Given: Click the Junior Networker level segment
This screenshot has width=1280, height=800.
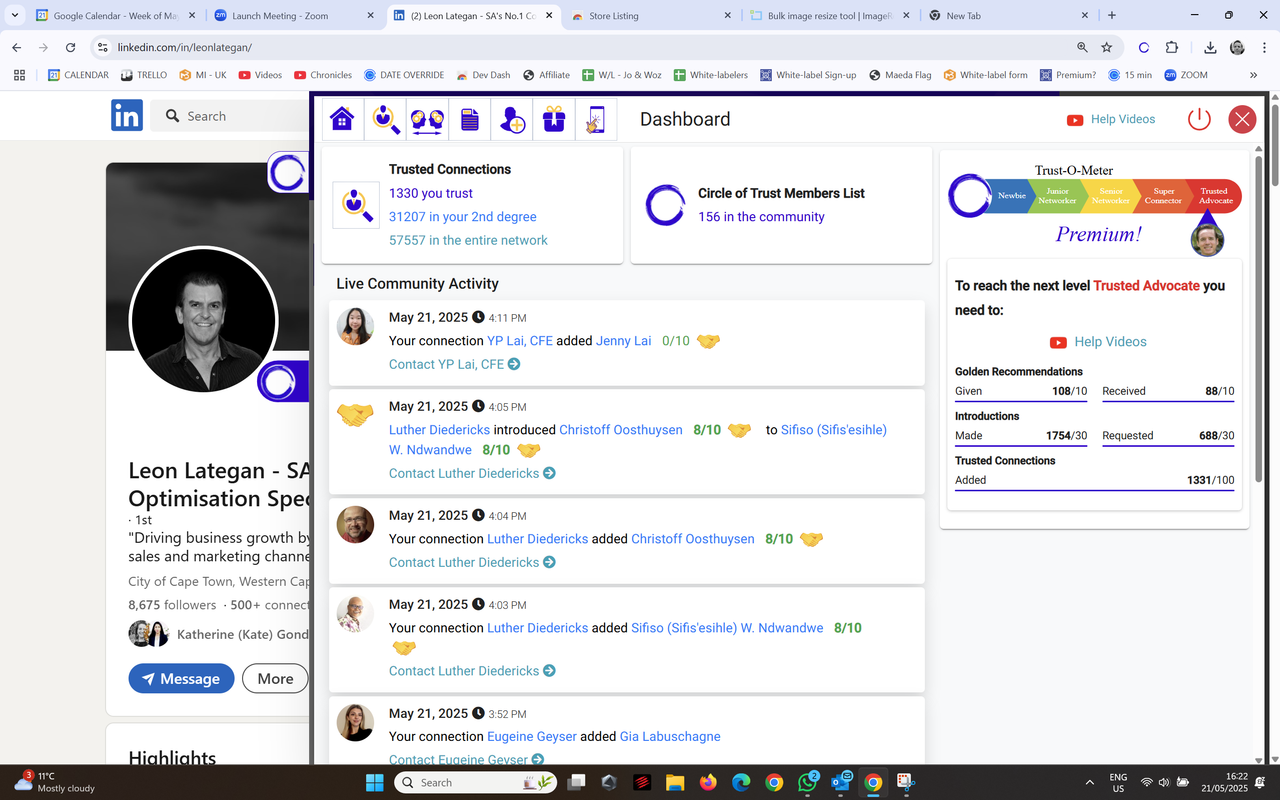Looking at the screenshot, I should pyautogui.click(x=1058, y=196).
